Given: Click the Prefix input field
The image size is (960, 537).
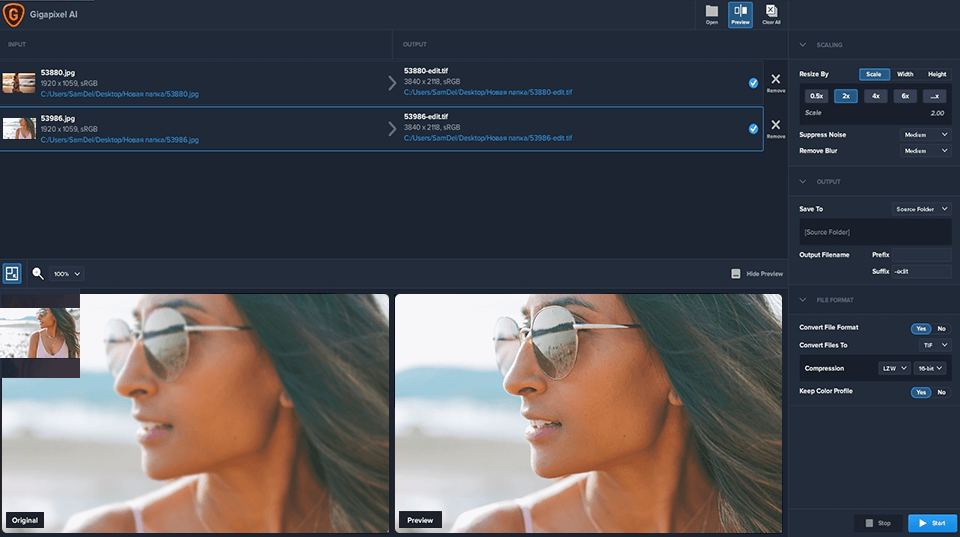Looking at the screenshot, I should click(922, 255).
